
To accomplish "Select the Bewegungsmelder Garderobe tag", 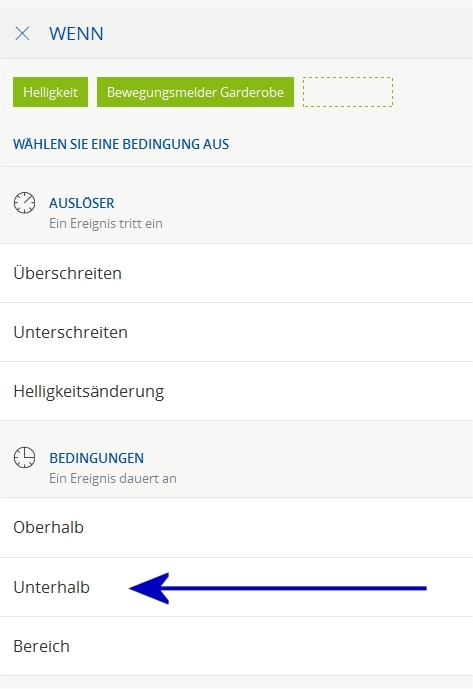I will click(195, 92).
